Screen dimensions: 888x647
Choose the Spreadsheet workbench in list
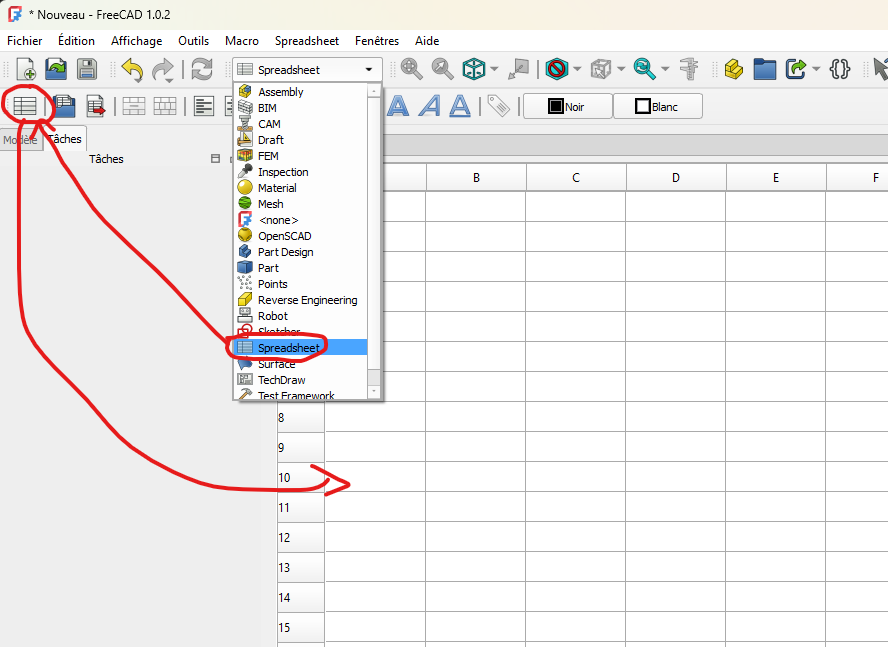(x=301, y=347)
